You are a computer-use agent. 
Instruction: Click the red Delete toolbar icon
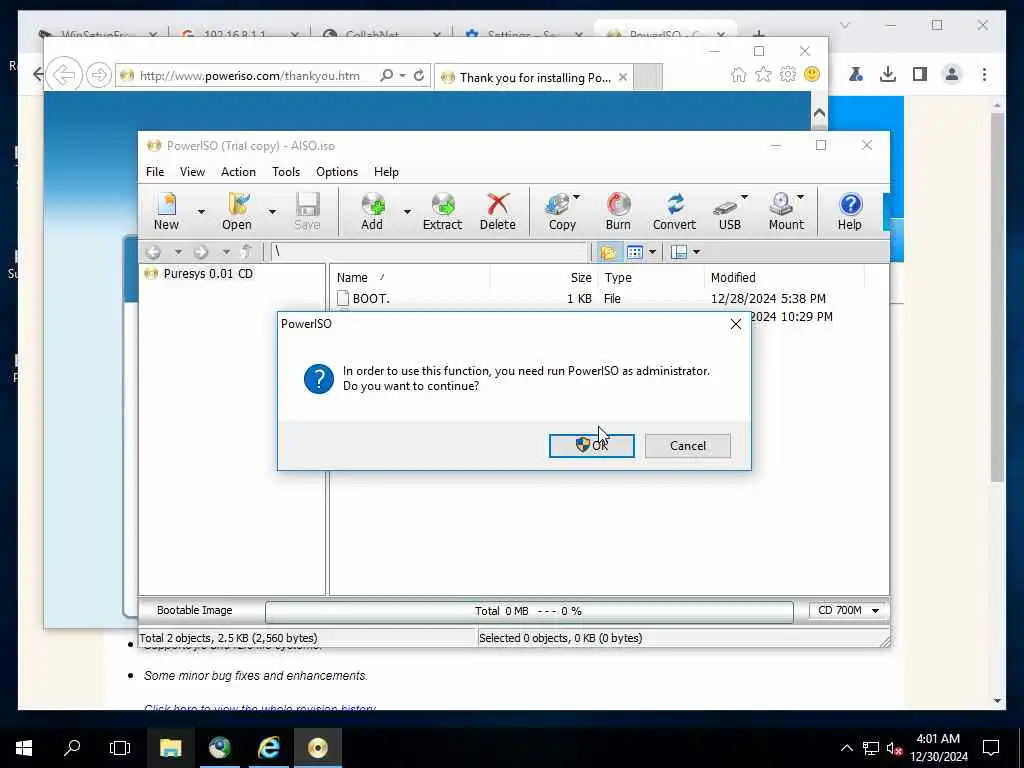498,211
